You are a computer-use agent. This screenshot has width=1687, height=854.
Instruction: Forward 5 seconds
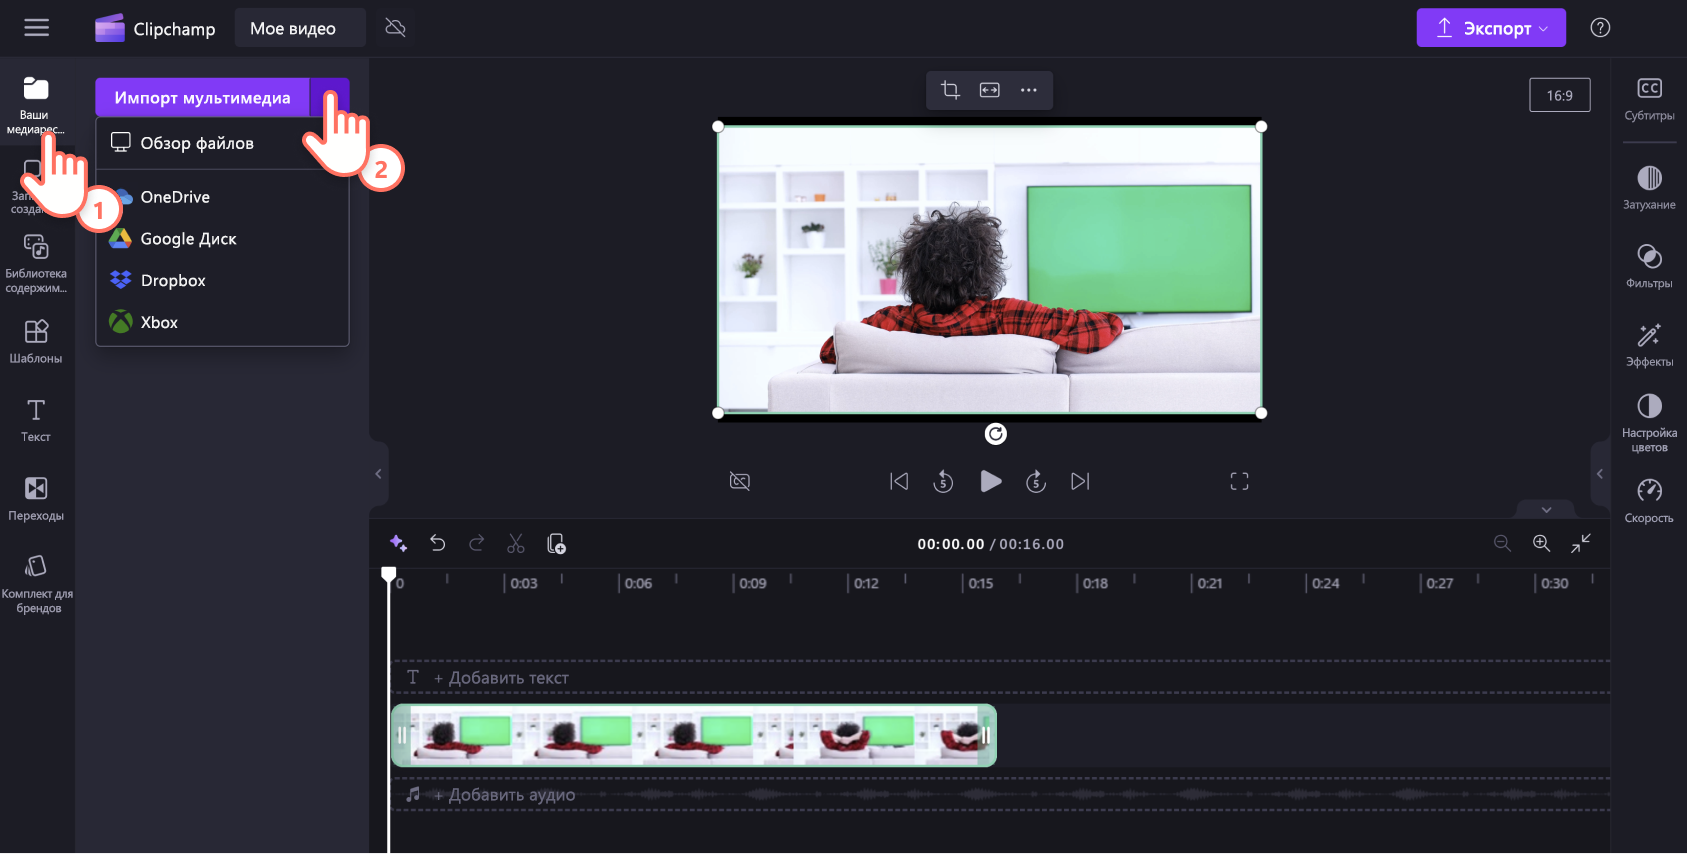pos(1036,481)
